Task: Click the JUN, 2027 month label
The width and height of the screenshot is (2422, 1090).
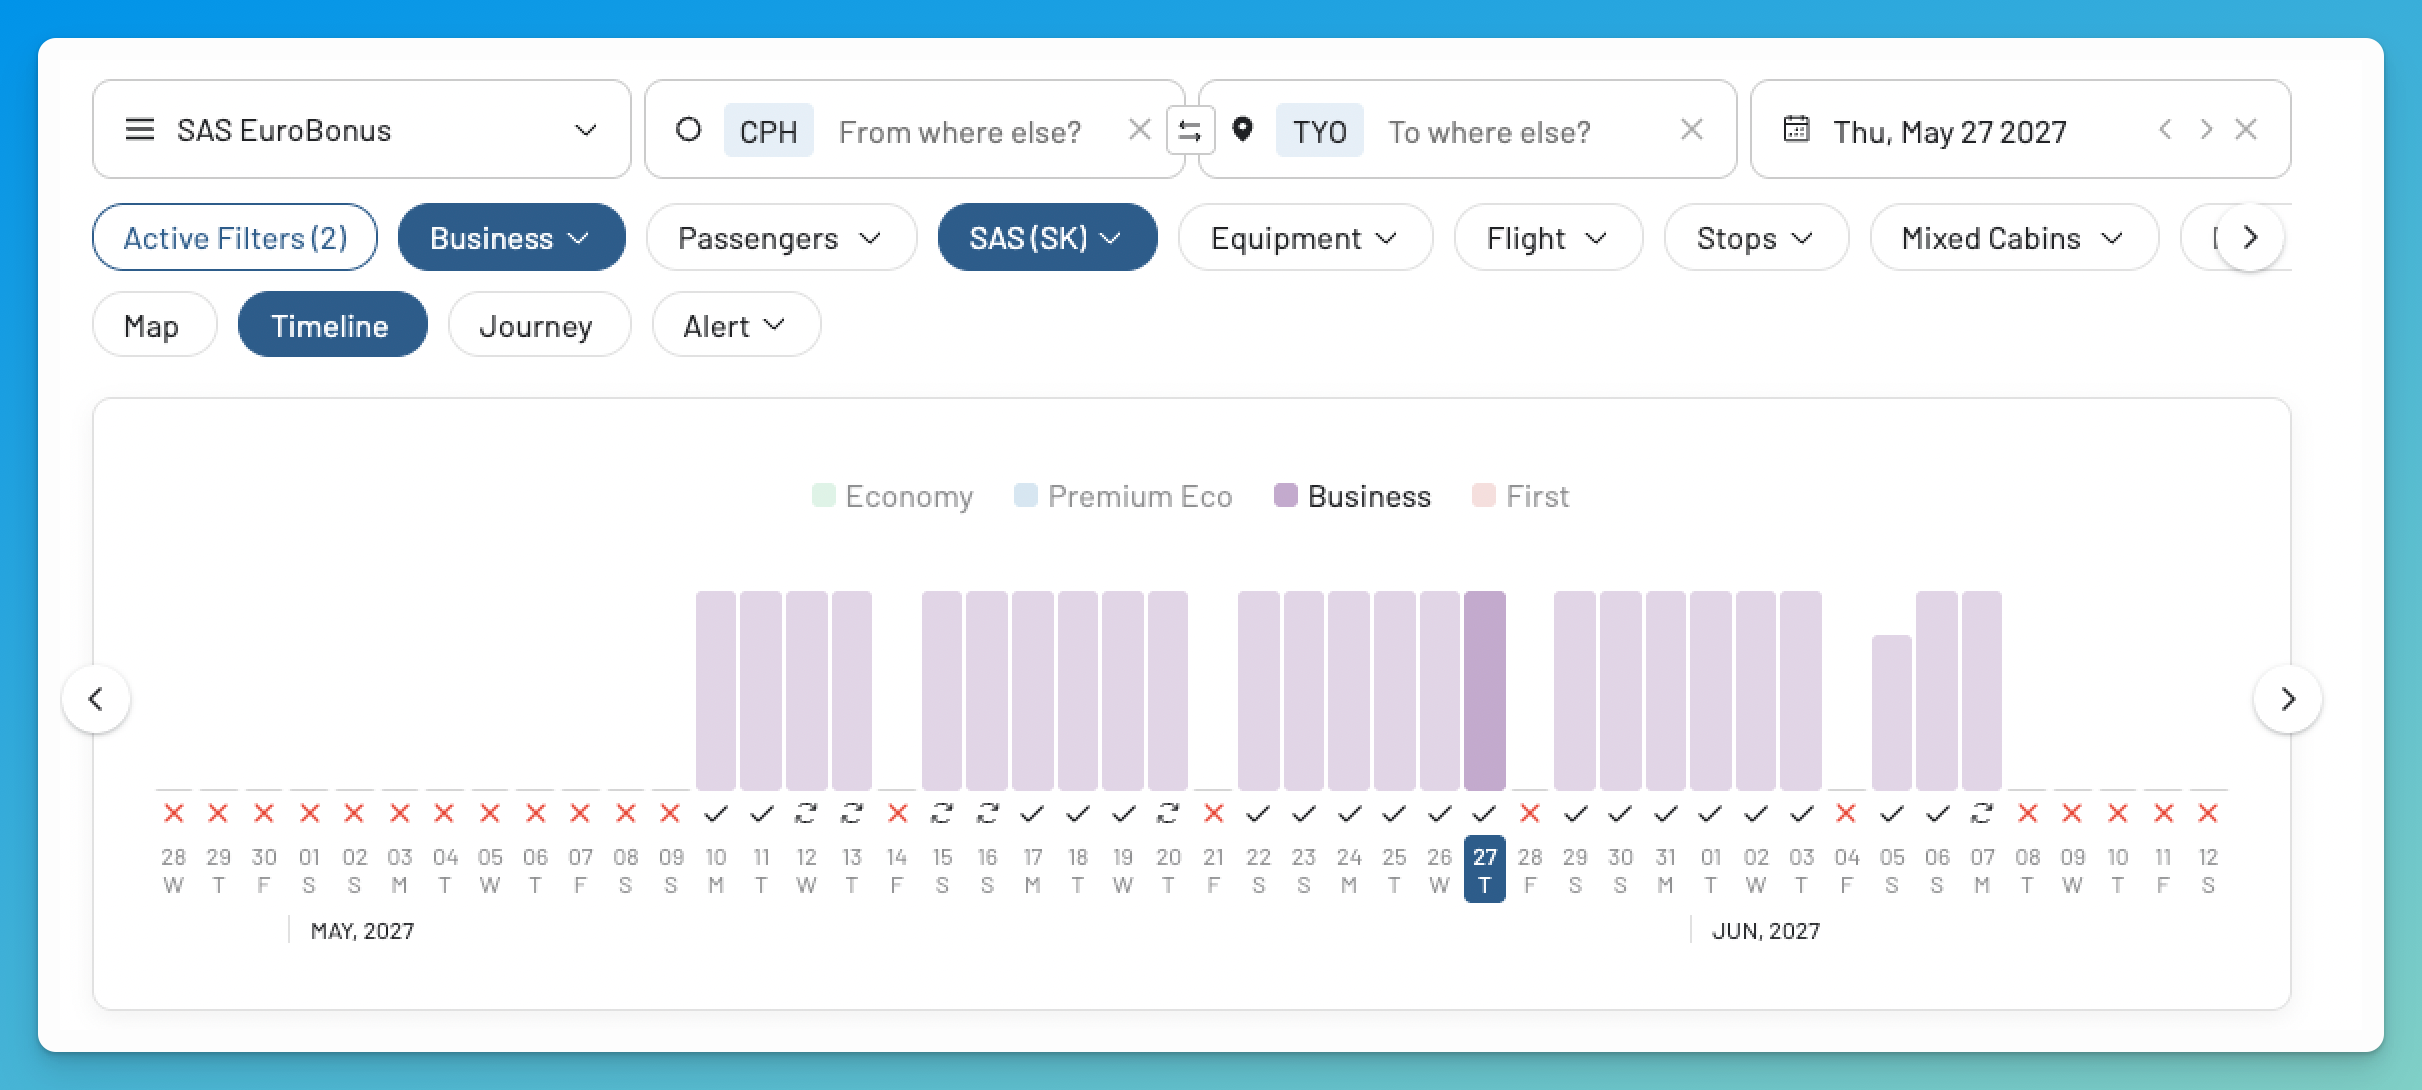Action: [x=1766, y=931]
